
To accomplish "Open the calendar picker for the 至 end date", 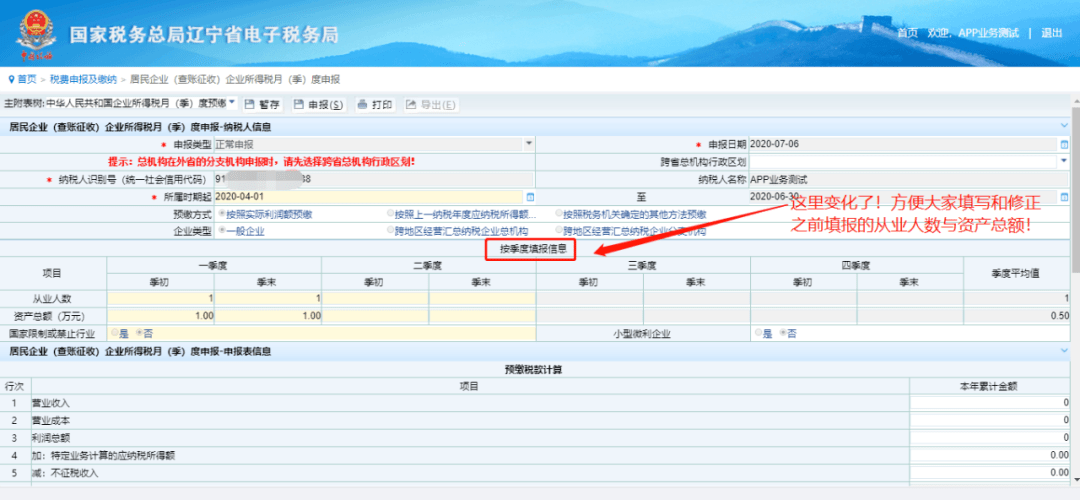I will point(1064,197).
